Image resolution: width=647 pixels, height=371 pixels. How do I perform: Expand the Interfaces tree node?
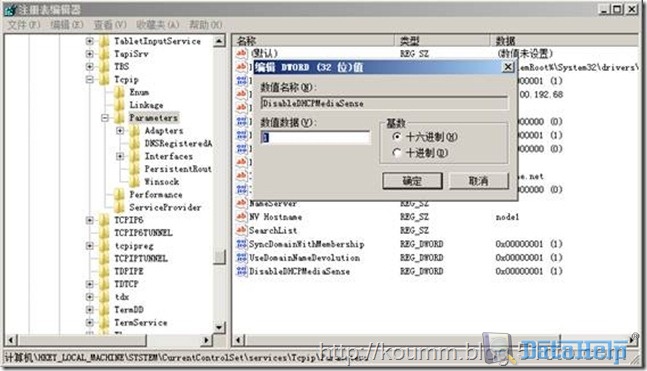pyautogui.click(x=120, y=156)
